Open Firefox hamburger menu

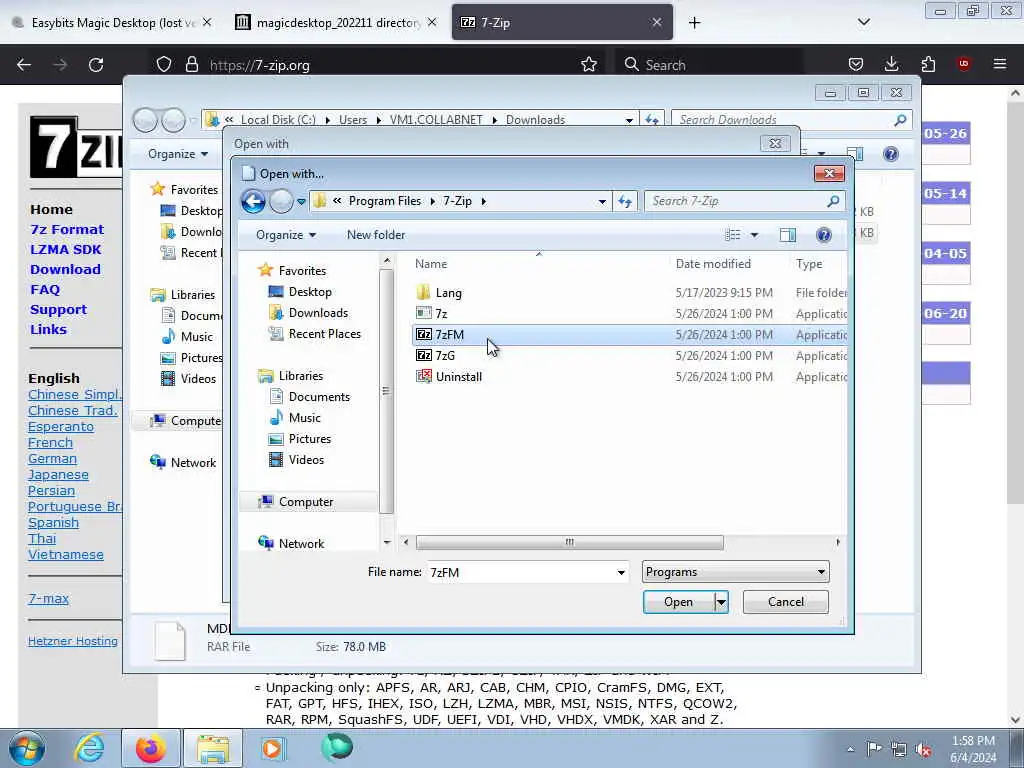pyautogui.click(x=1000, y=64)
